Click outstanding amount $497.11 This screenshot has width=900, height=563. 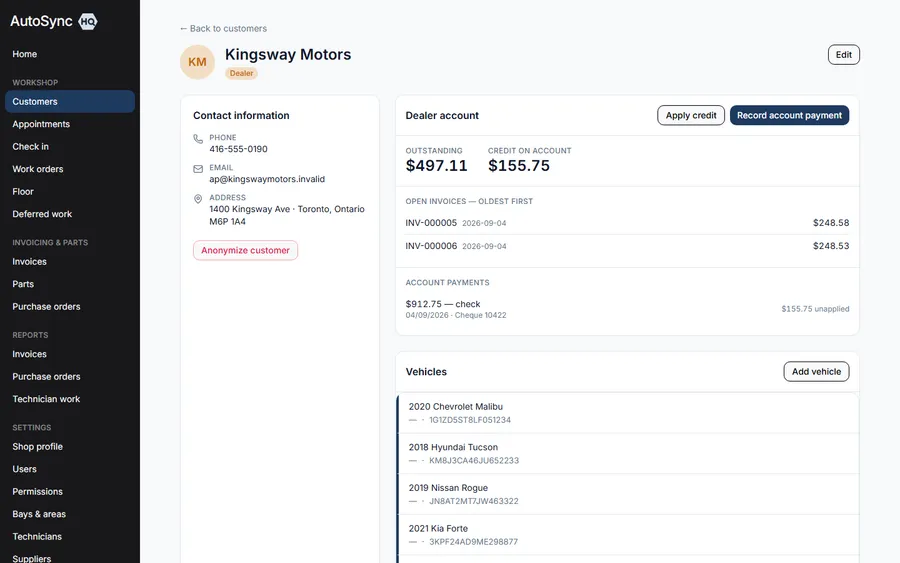pos(436,165)
